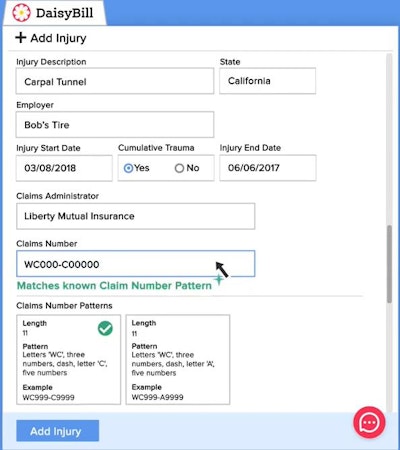Click the Claims Number Patterns heading

(x=64, y=306)
